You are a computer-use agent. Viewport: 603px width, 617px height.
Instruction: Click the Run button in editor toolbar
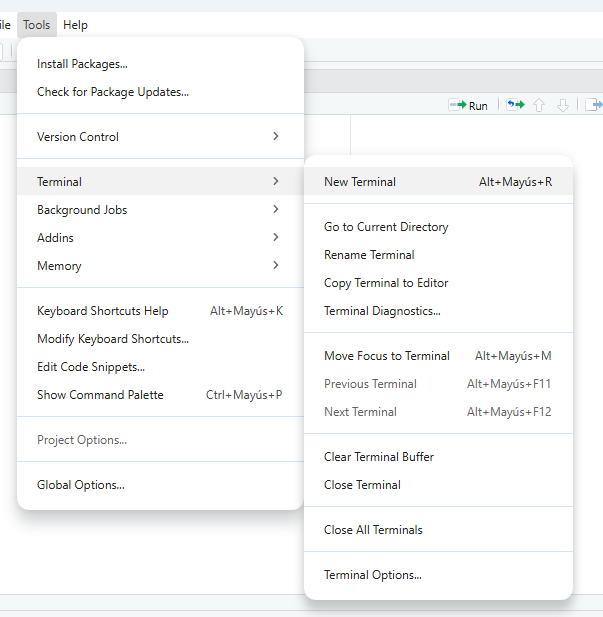click(468, 105)
